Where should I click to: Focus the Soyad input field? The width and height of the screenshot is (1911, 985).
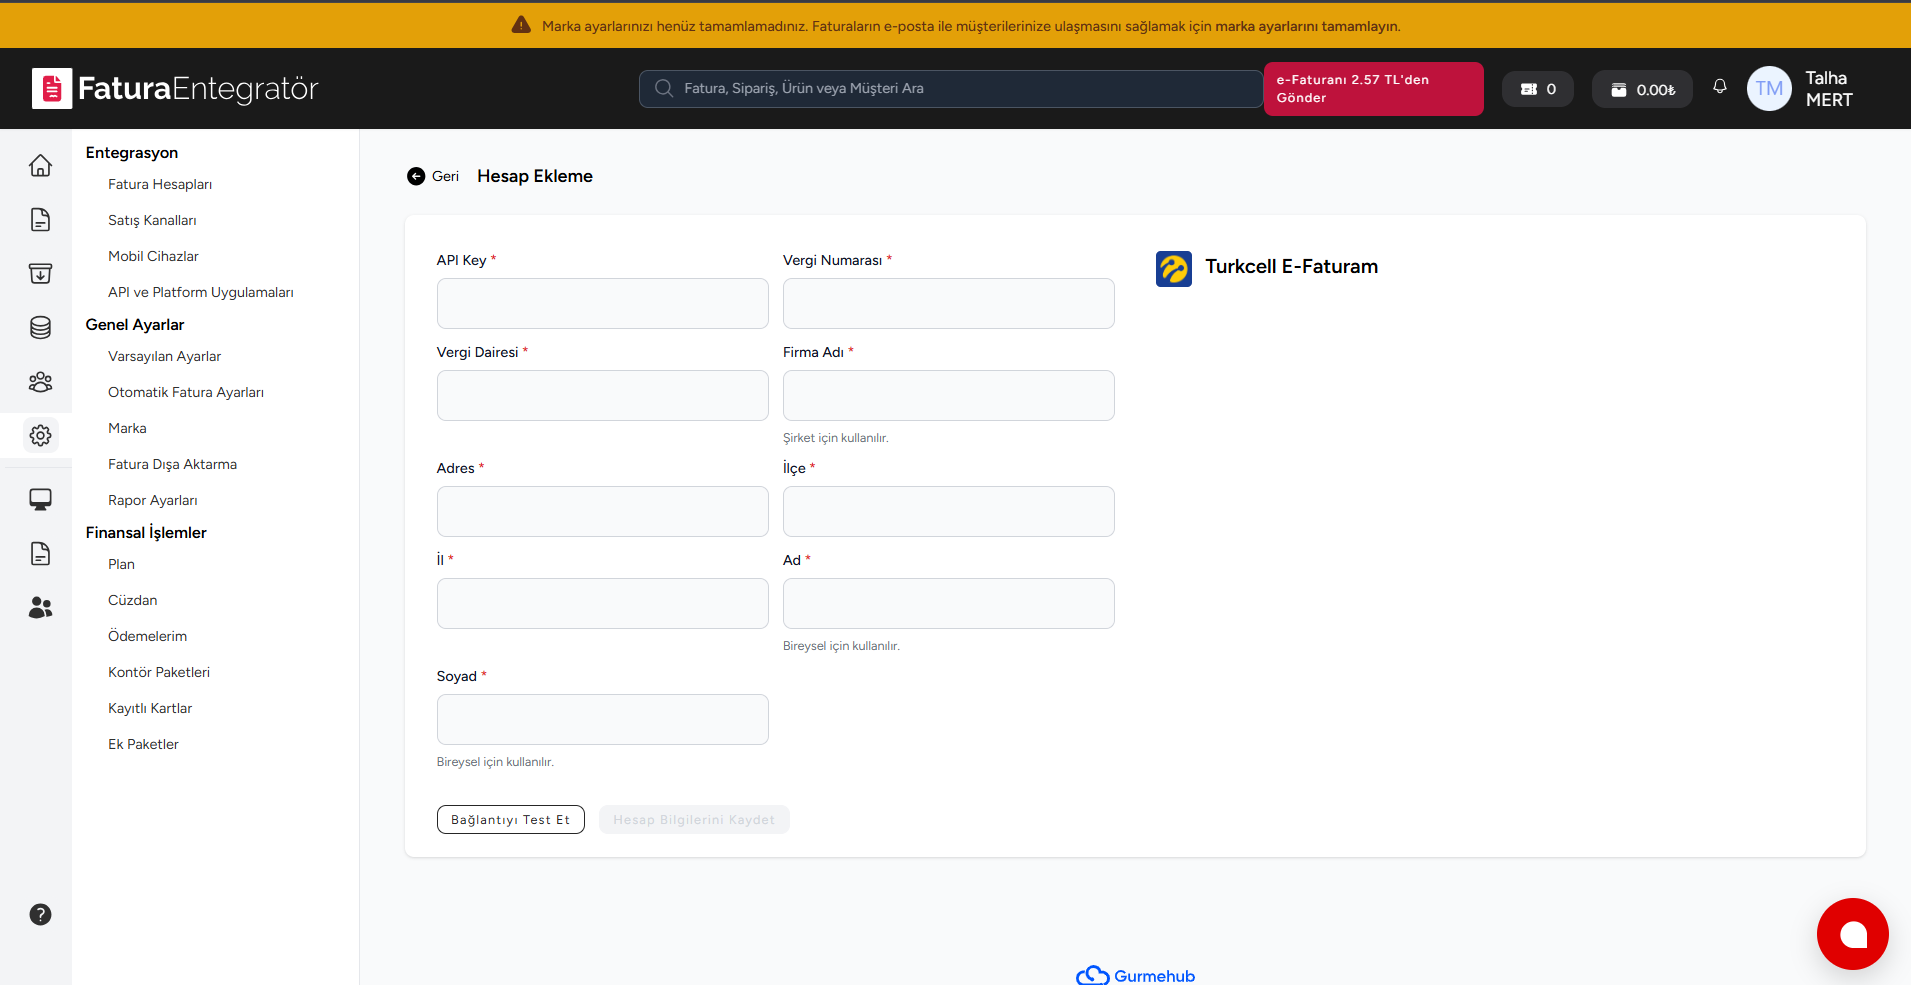point(603,719)
